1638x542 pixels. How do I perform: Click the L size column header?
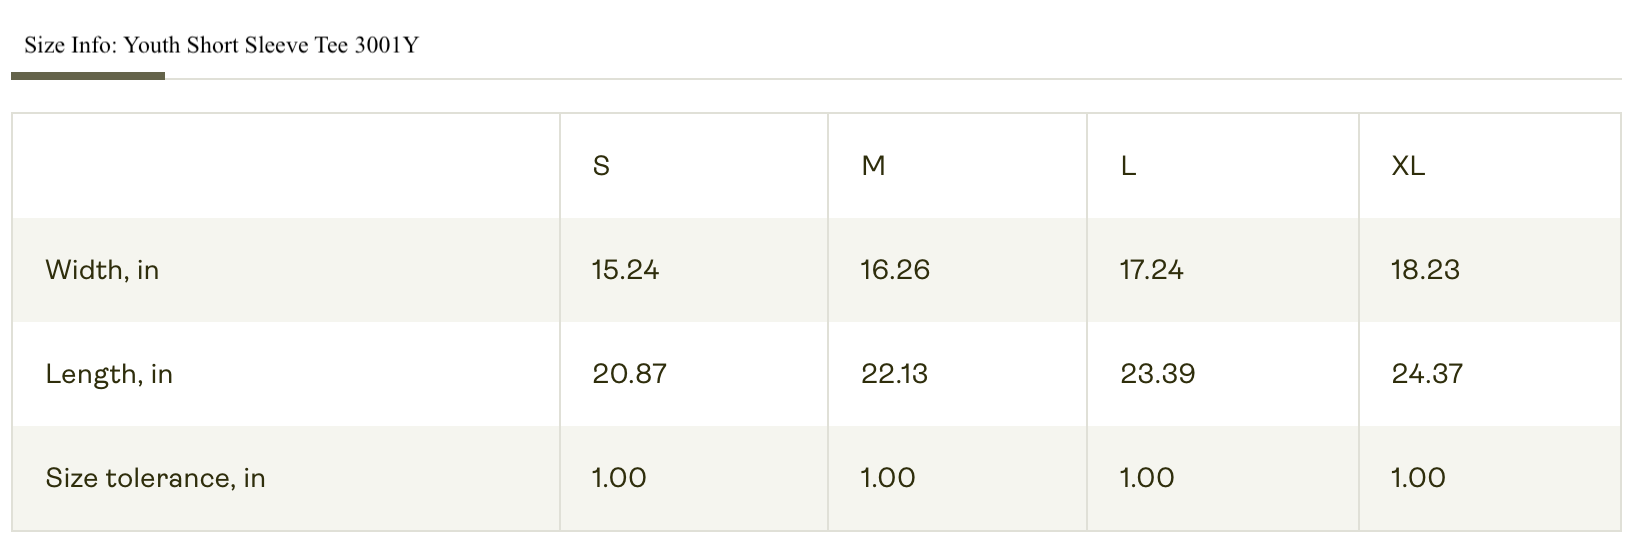tap(1128, 166)
